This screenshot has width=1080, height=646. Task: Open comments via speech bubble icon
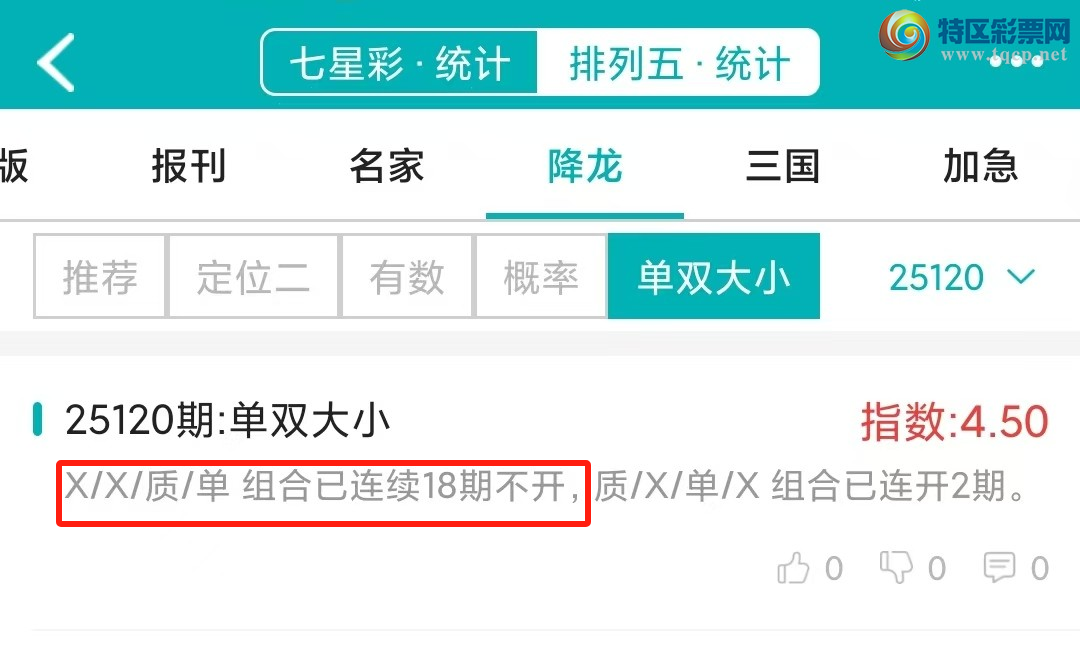point(999,568)
